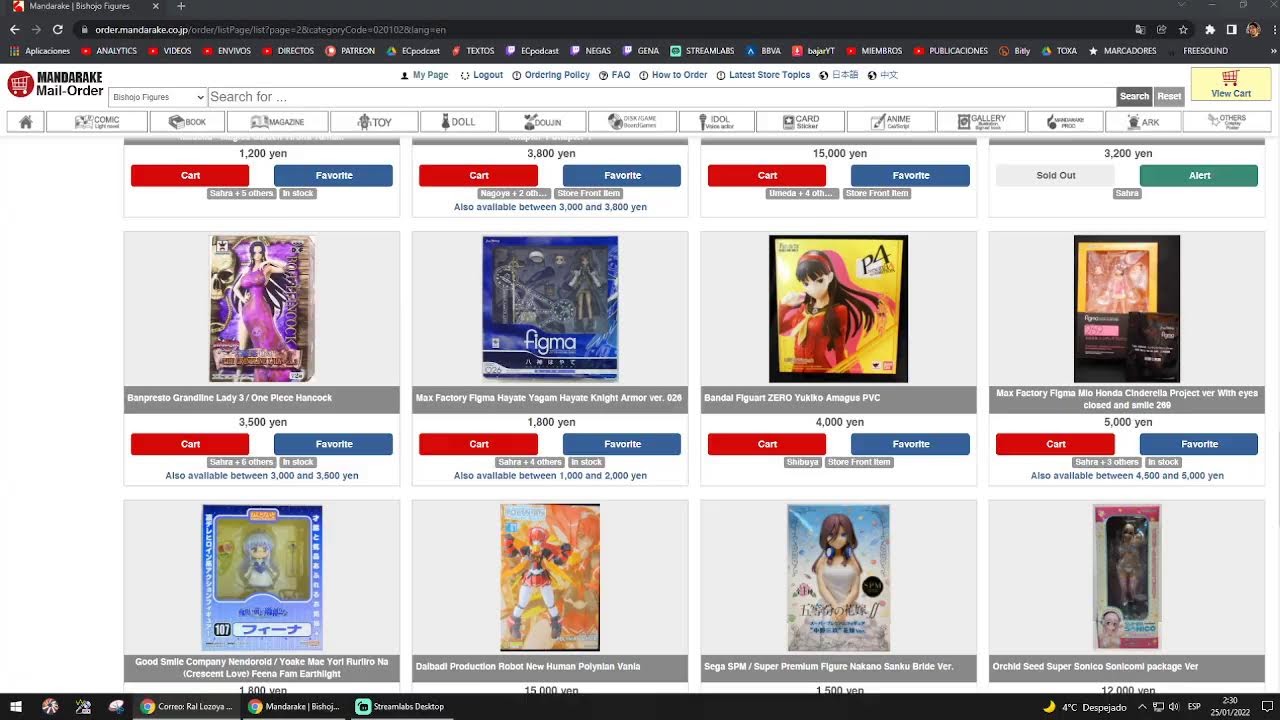Image resolution: width=1280 pixels, height=720 pixels.
Task: Open the COMIC category
Action: tap(98, 122)
